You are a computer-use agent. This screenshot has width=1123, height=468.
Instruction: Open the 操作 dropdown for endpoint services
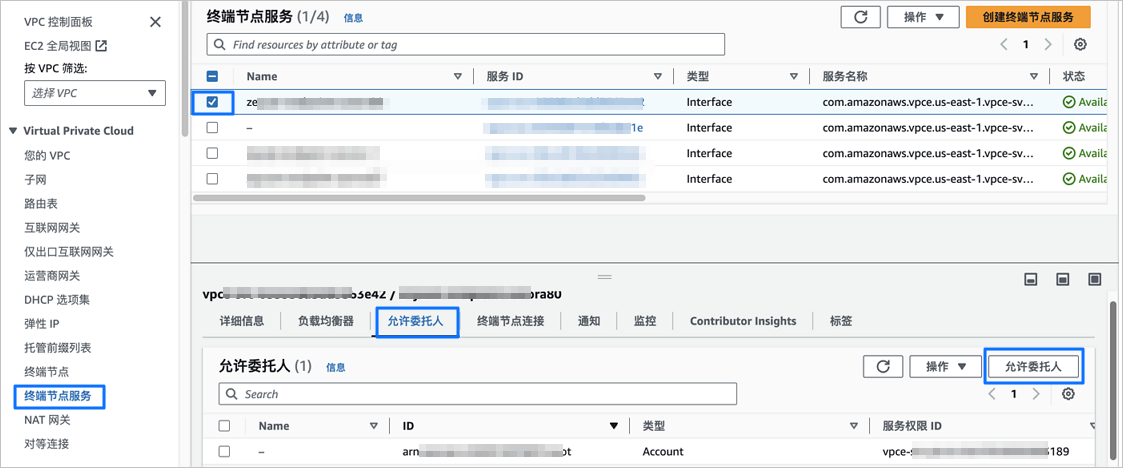pos(922,17)
